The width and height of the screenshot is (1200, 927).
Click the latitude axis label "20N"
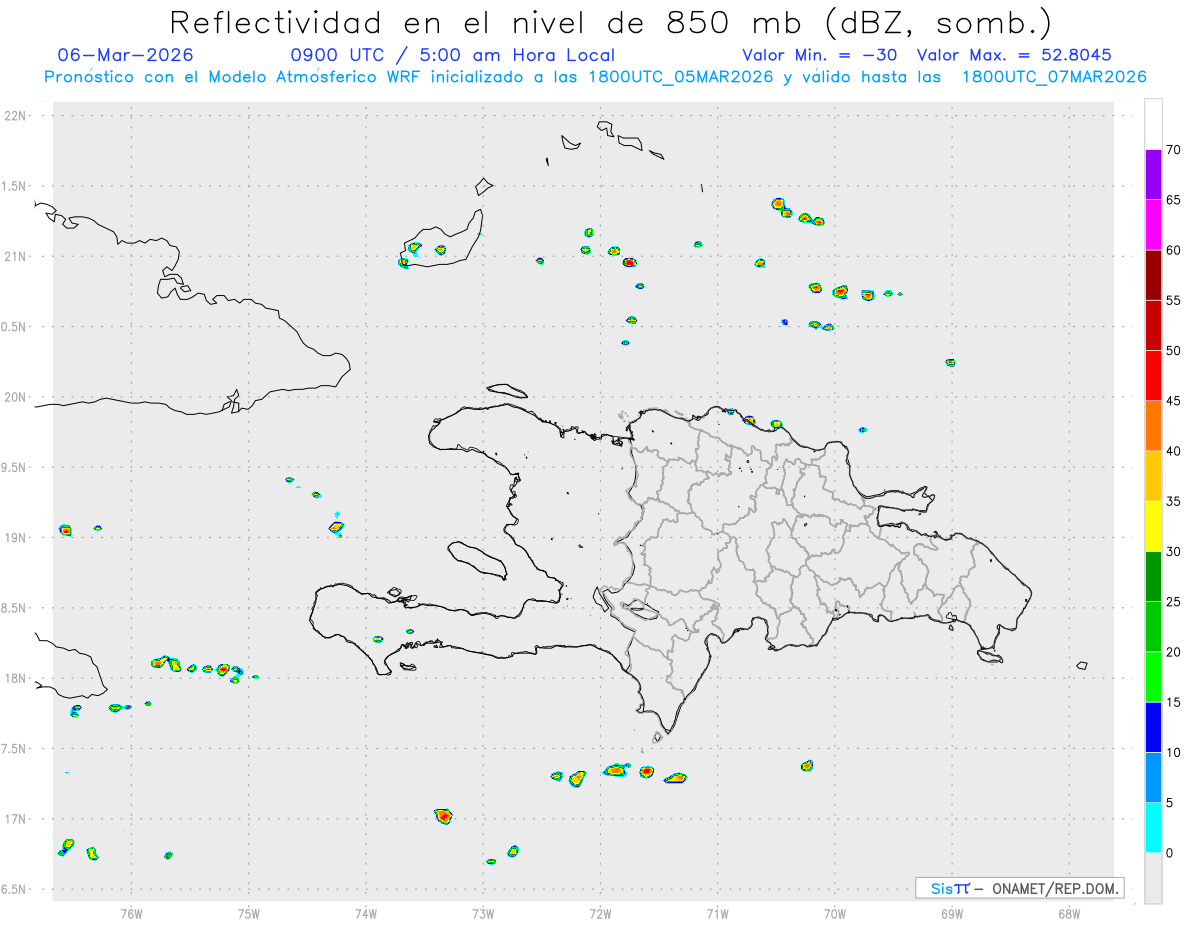point(17,397)
